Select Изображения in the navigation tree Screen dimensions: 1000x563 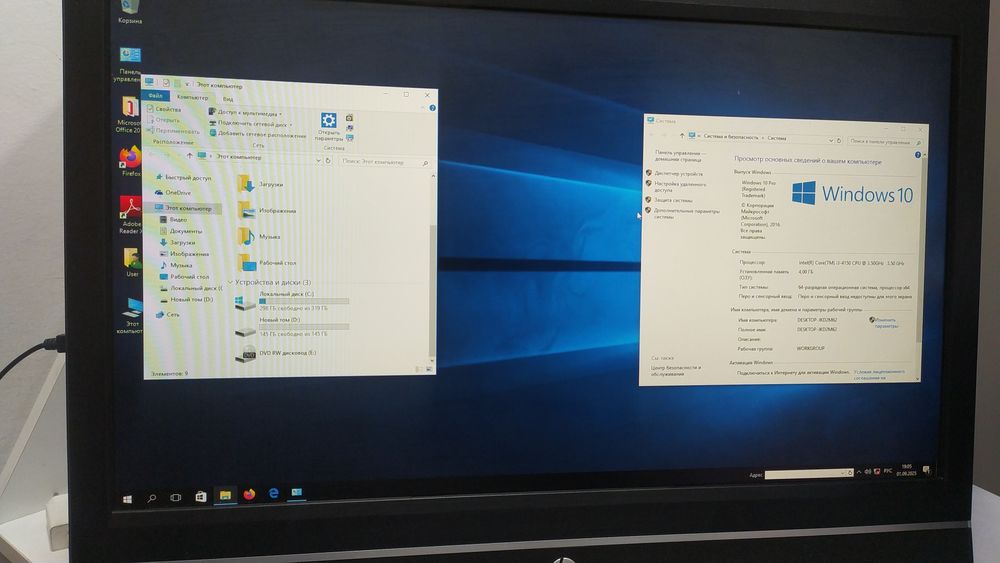pyautogui.click(x=184, y=254)
